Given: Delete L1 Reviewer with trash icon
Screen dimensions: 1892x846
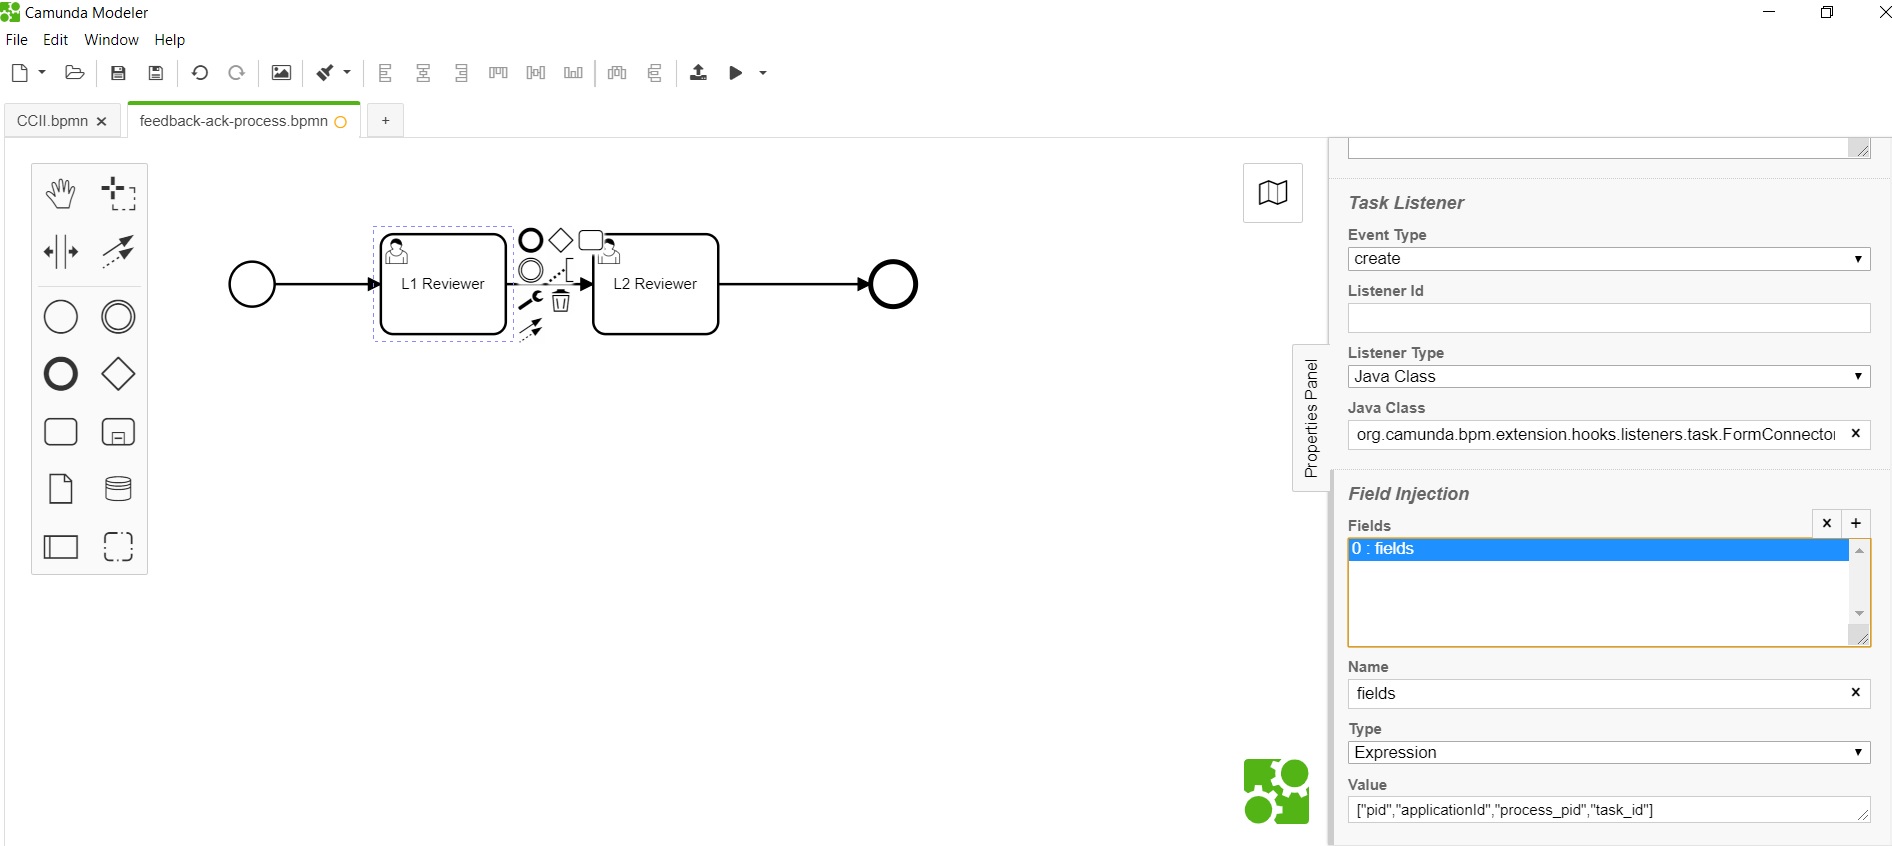Looking at the screenshot, I should tap(561, 301).
